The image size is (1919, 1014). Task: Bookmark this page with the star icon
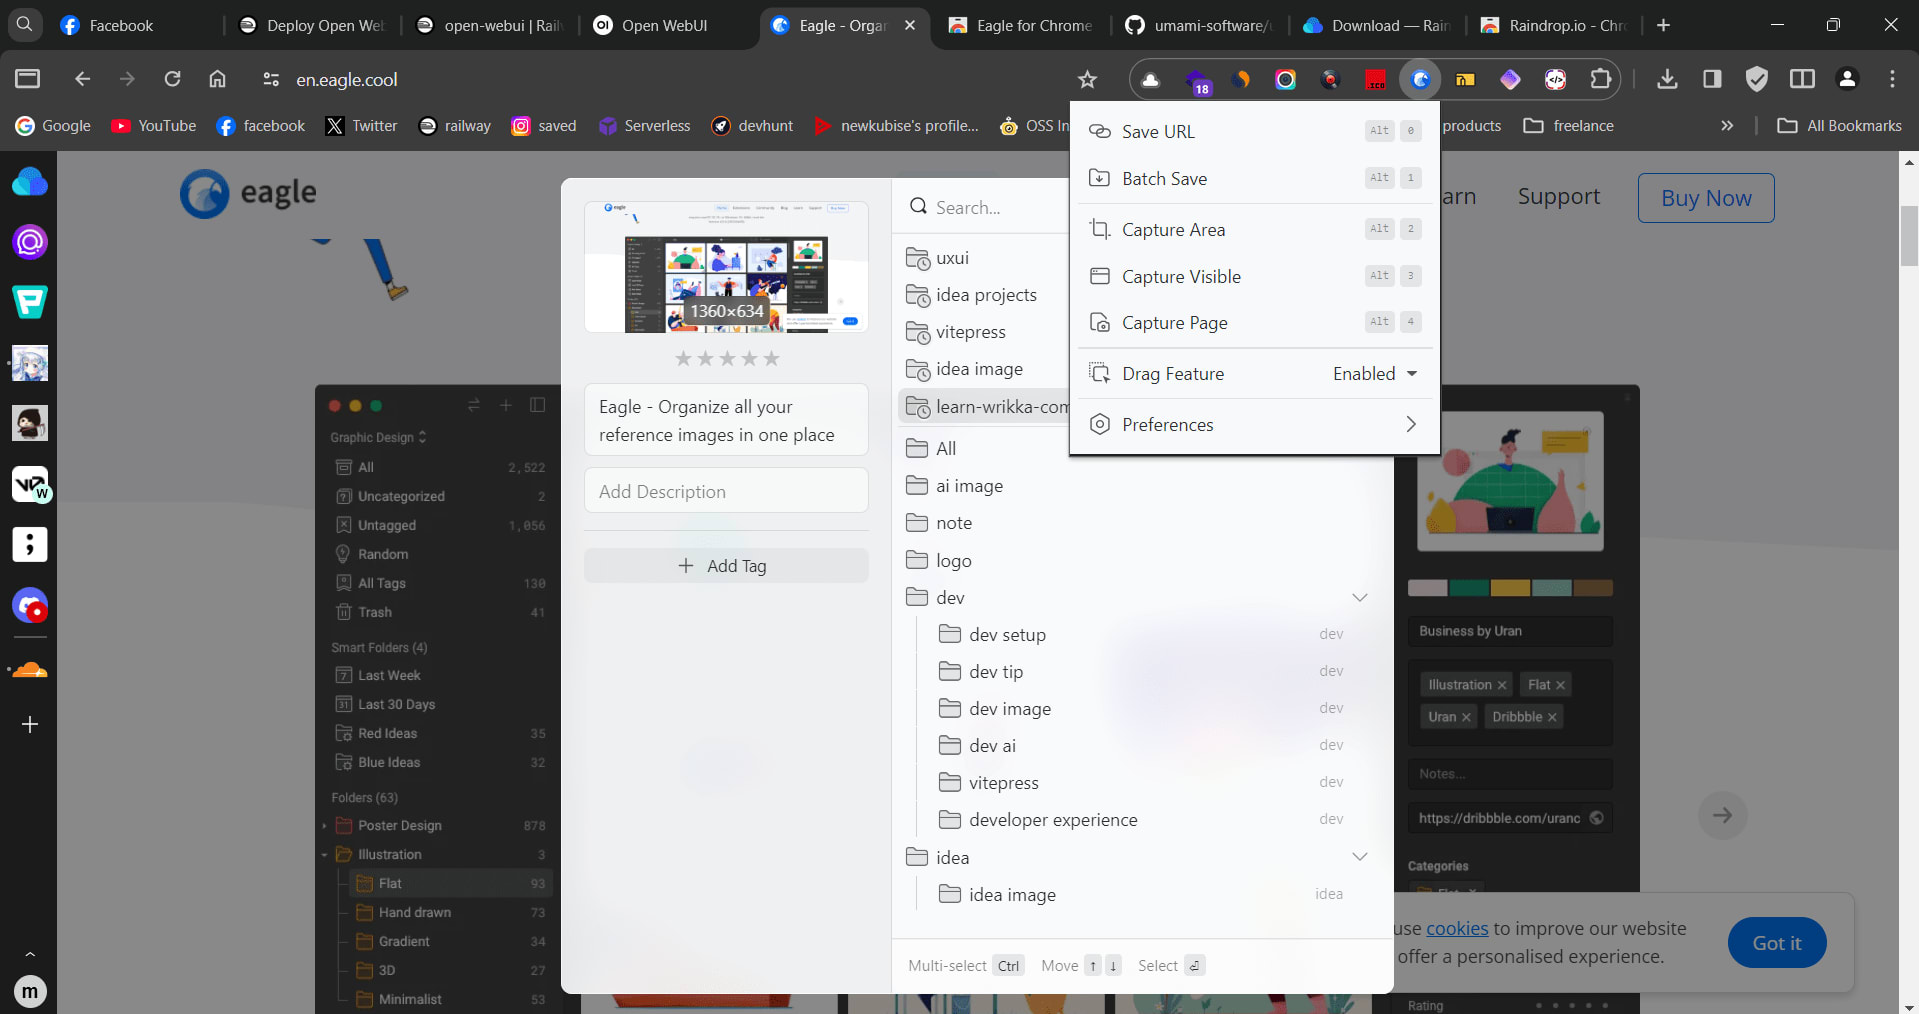(1087, 80)
